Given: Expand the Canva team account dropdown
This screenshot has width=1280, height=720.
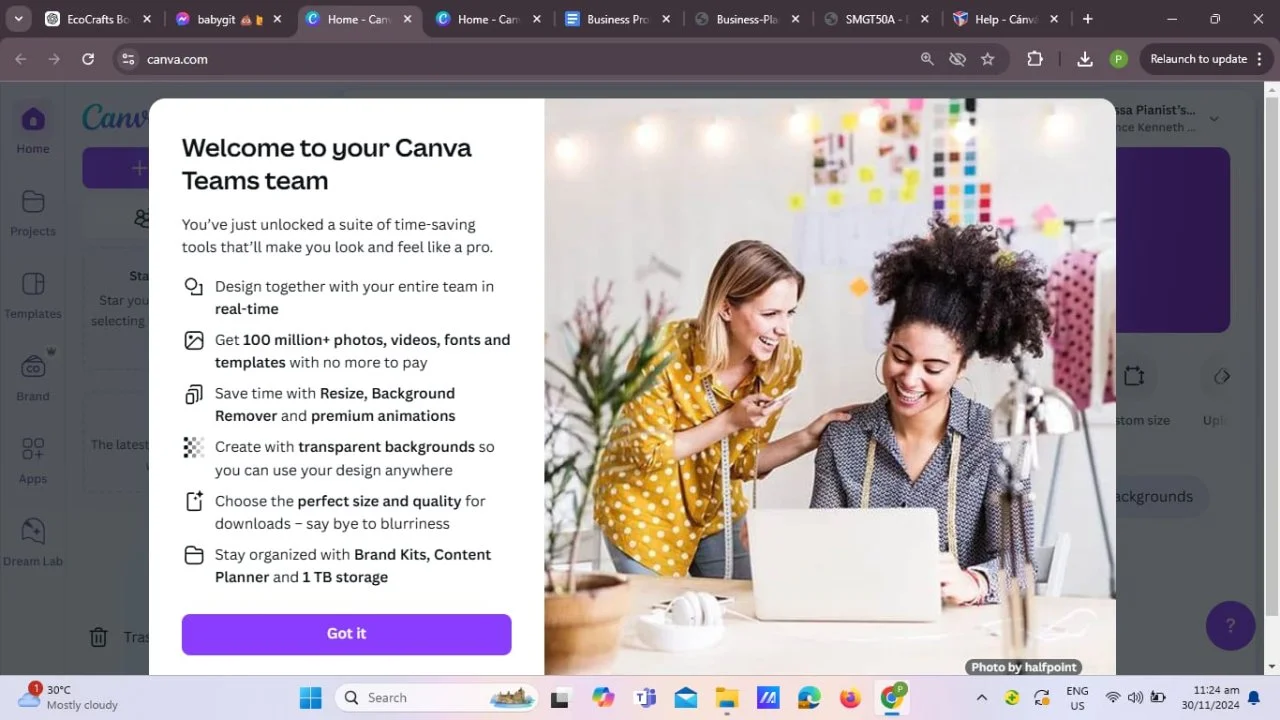Looking at the screenshot, I should [1214, 119].
